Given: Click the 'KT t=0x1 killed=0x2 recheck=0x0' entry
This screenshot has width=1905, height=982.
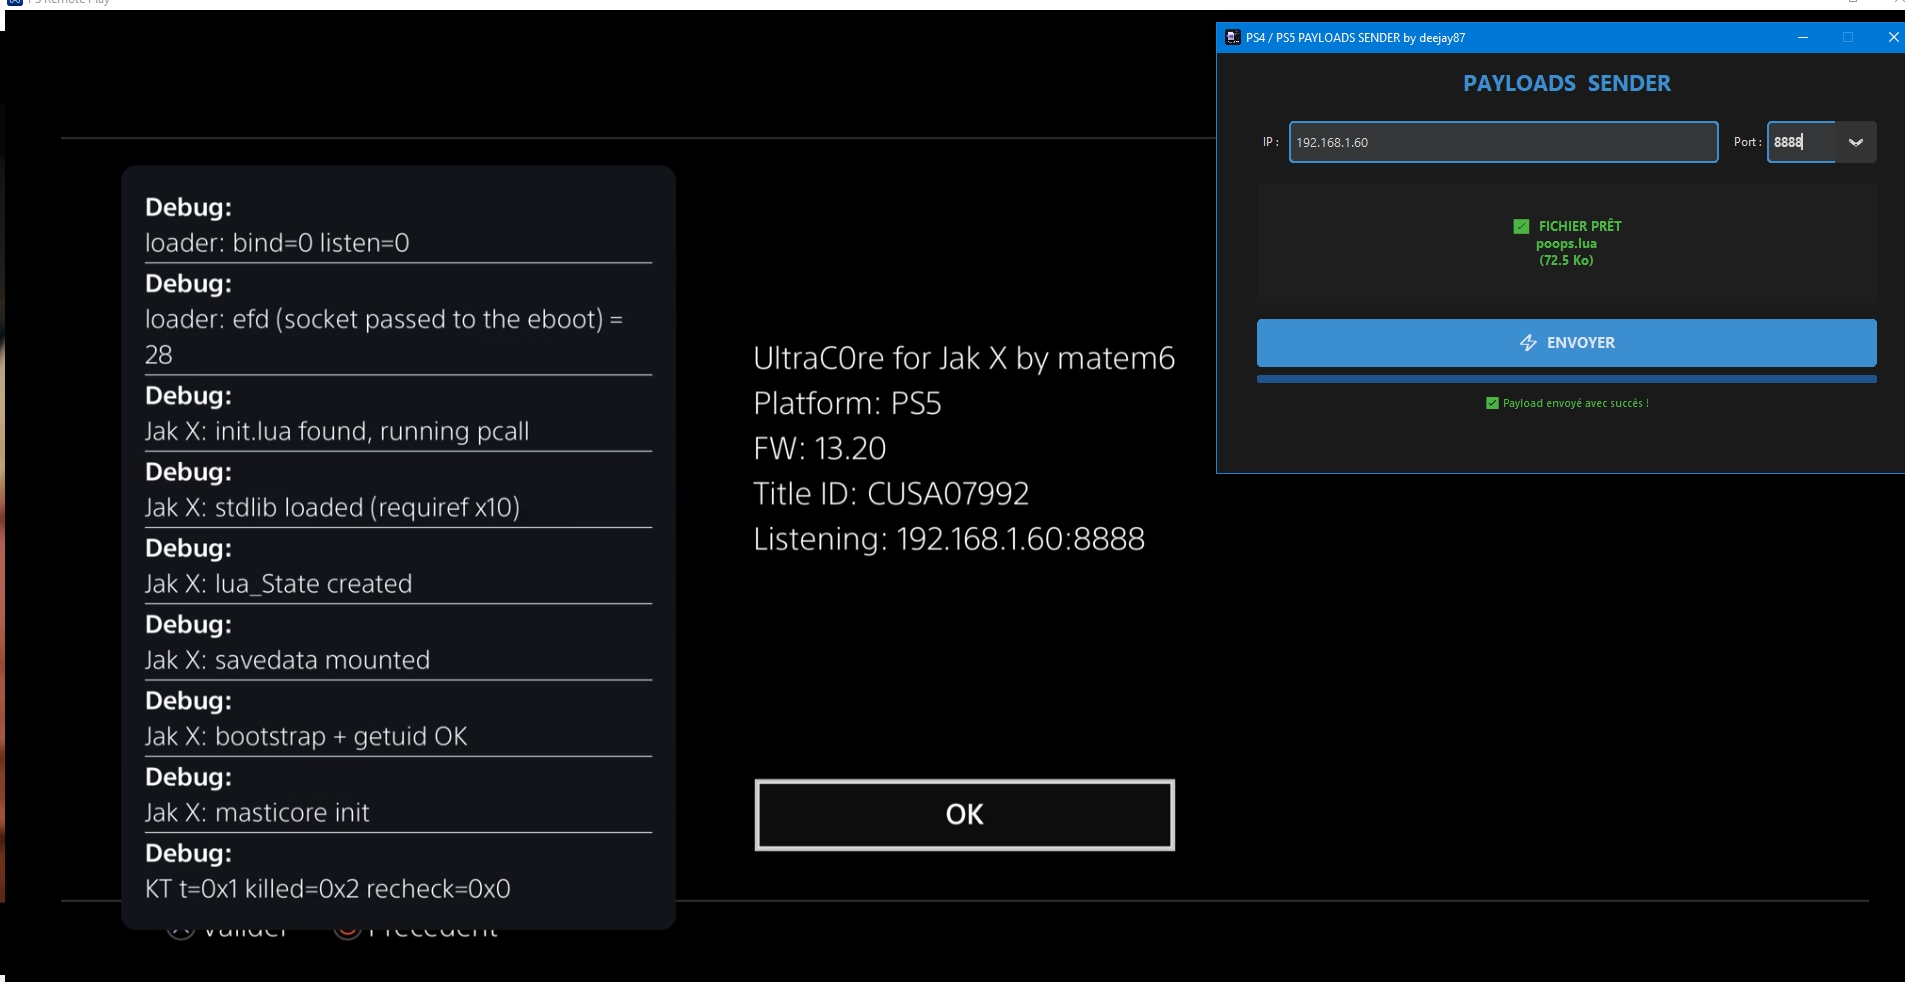Looking at the screenshot, I should (328, 889).
